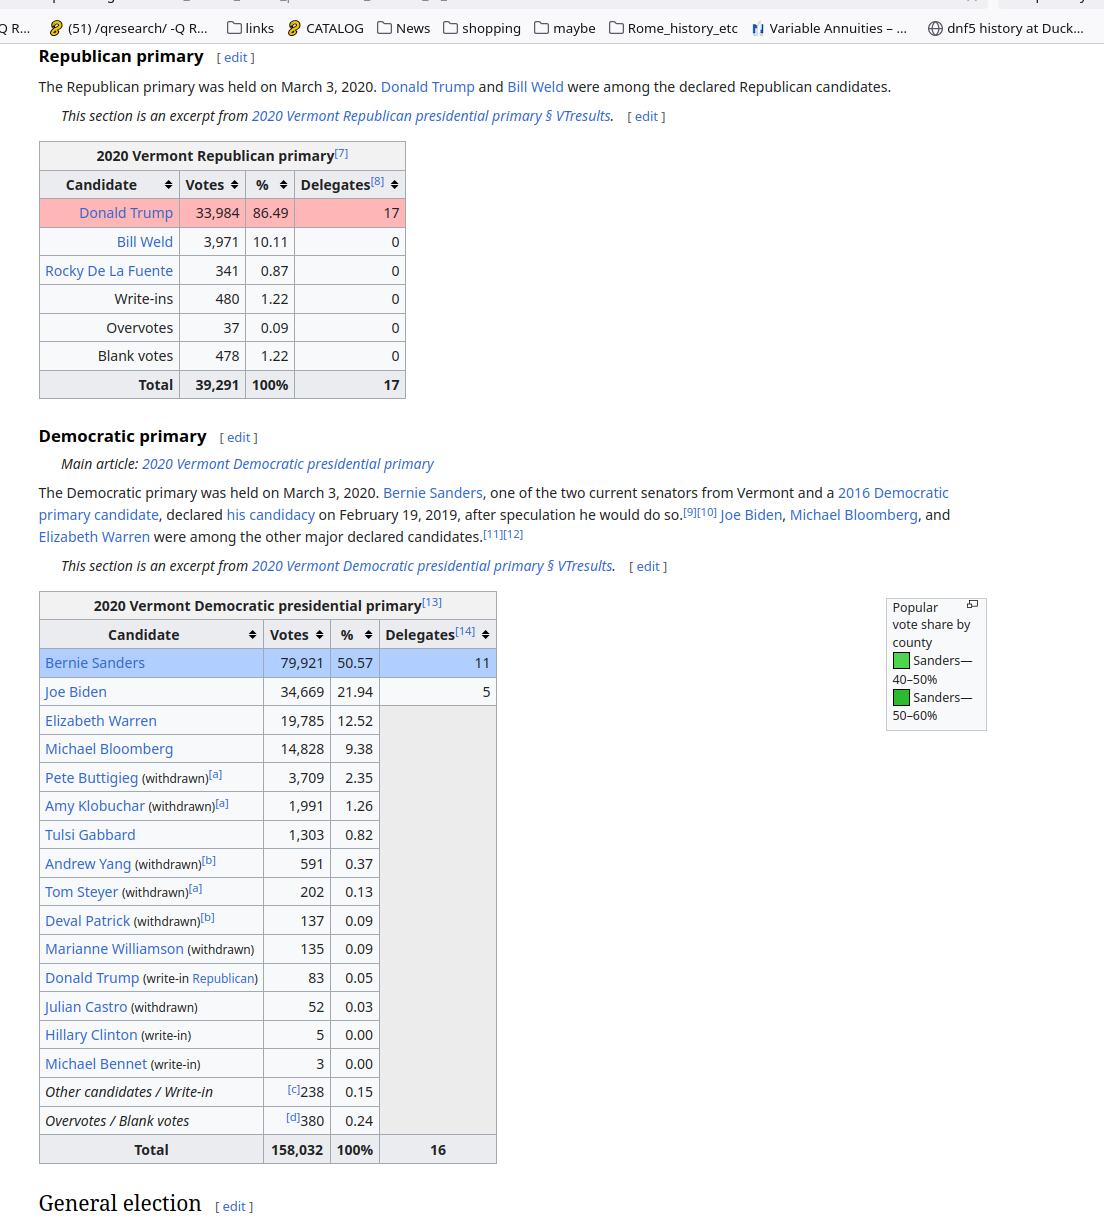
Task: Click the Write-ins row label
Action: click(144, 299)
